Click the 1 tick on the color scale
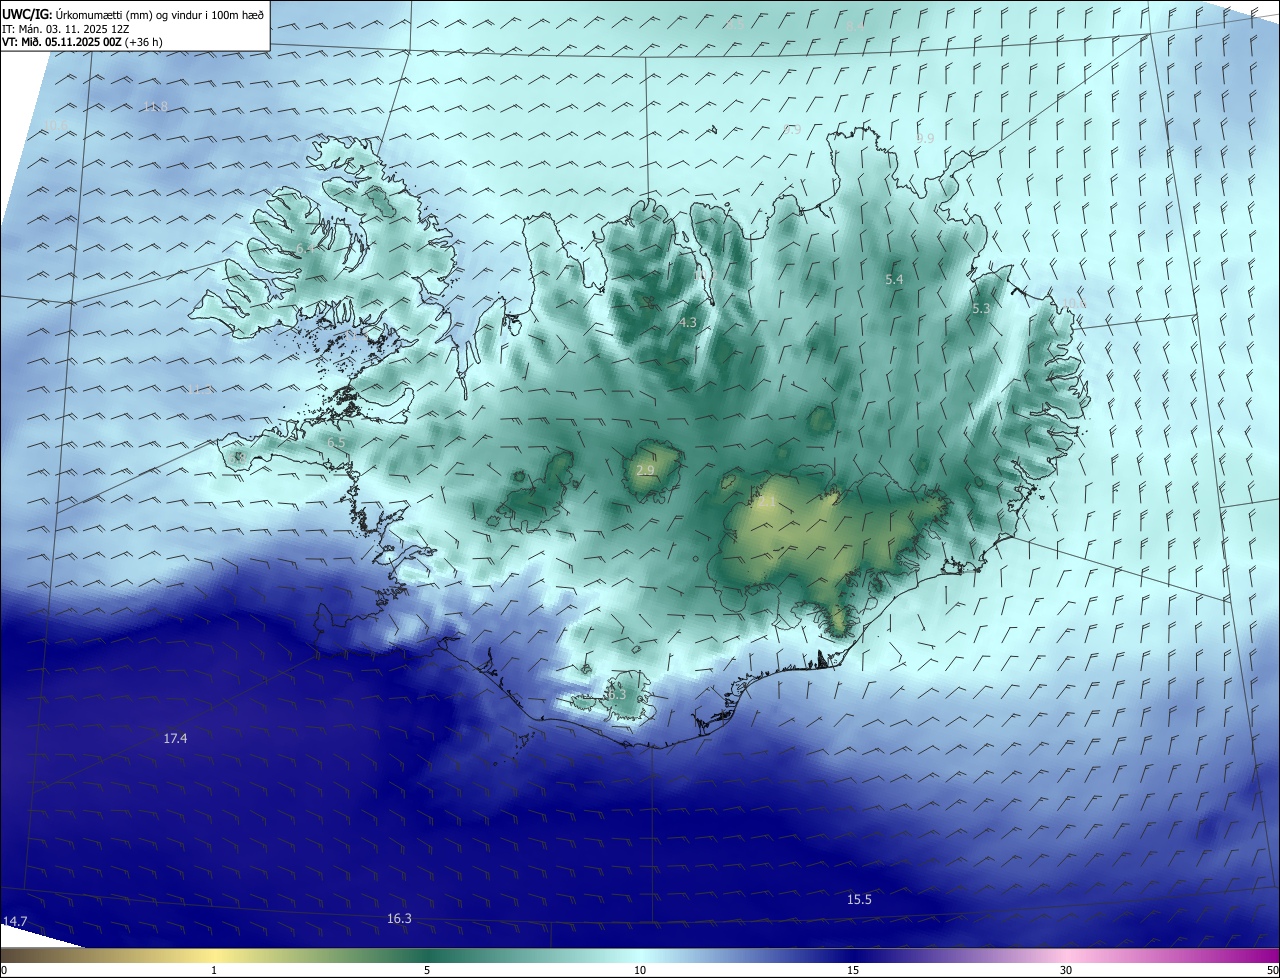This screenshot has width=1280, height=978. [214, 970]
